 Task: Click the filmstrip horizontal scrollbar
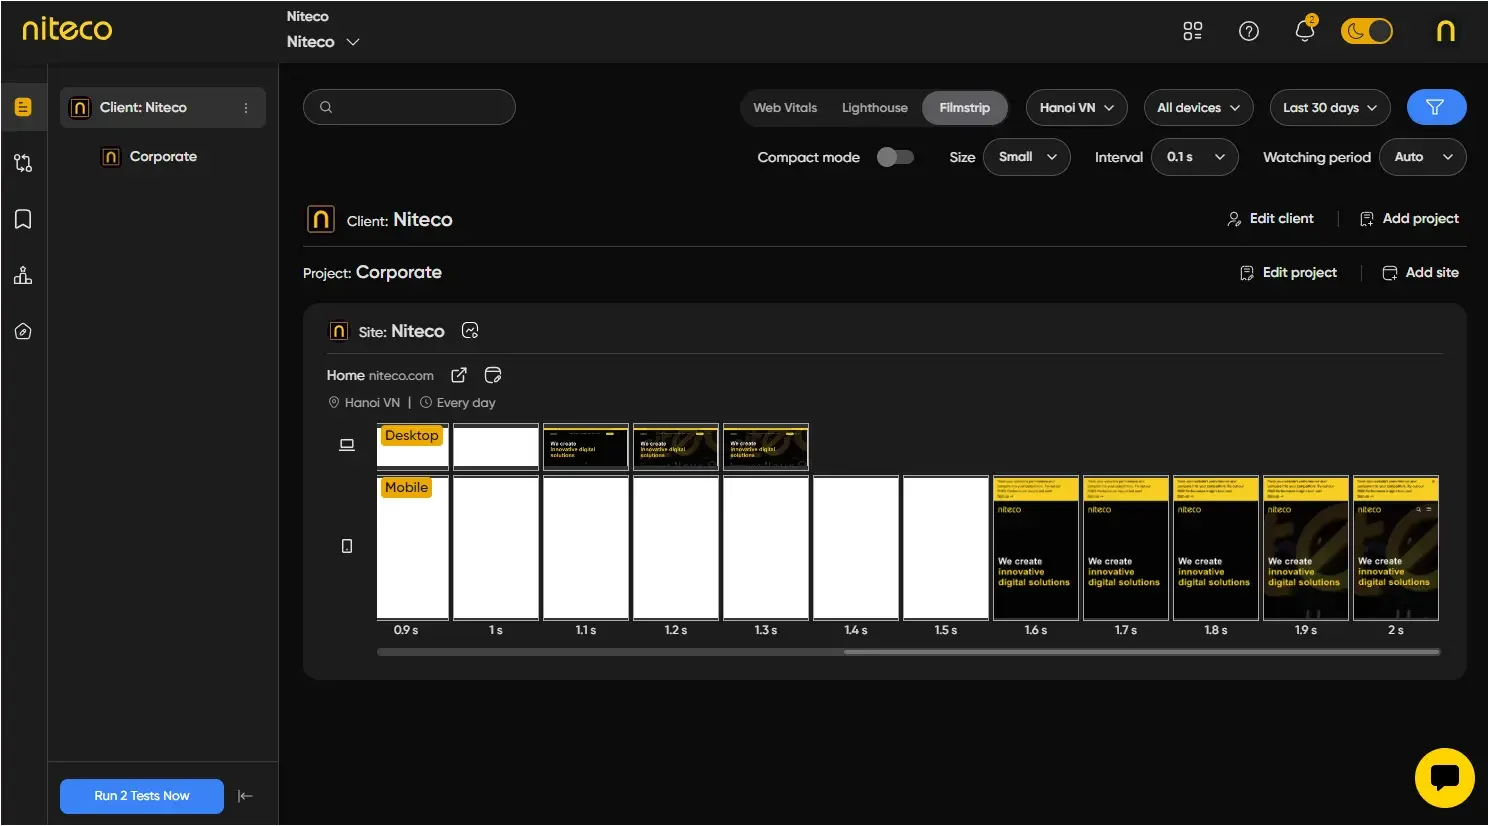pos(908,652)
